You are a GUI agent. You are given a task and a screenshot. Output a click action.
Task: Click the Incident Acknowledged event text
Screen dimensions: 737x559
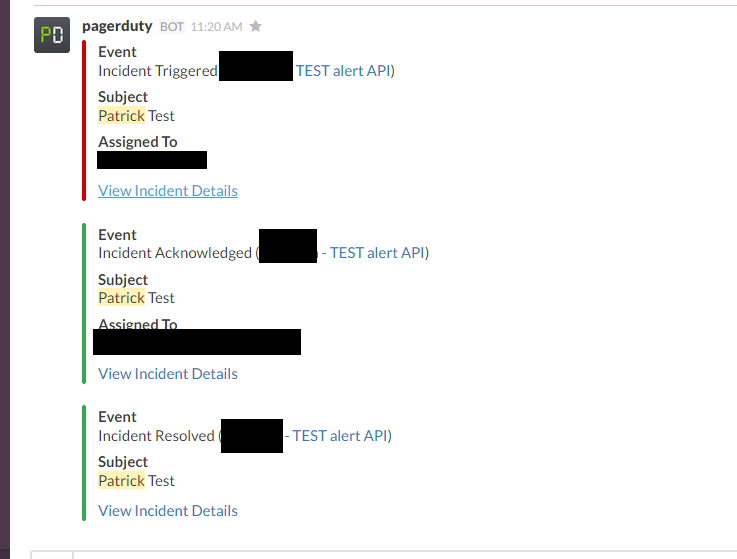(x=175, y=252)
